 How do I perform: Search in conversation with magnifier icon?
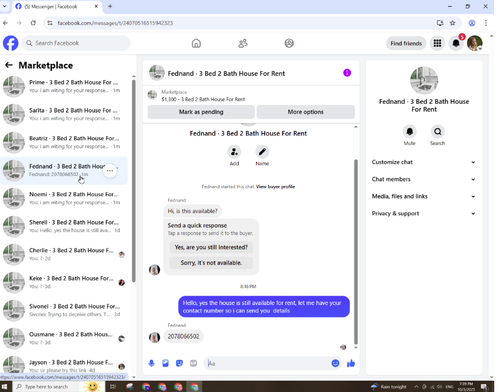click(437, 132)
